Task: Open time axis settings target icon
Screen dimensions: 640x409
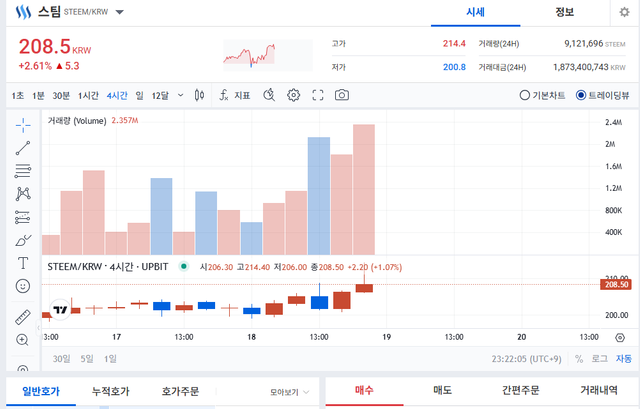Action: pos(620,338)
